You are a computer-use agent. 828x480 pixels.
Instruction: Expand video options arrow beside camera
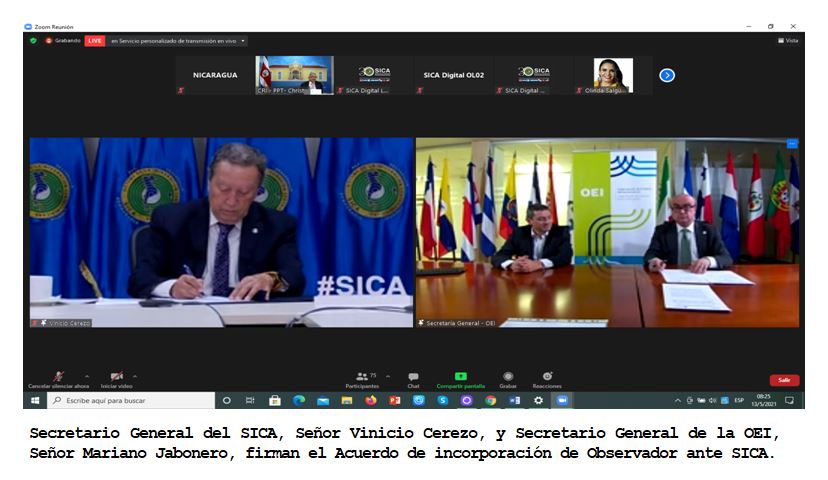[135, 377]
